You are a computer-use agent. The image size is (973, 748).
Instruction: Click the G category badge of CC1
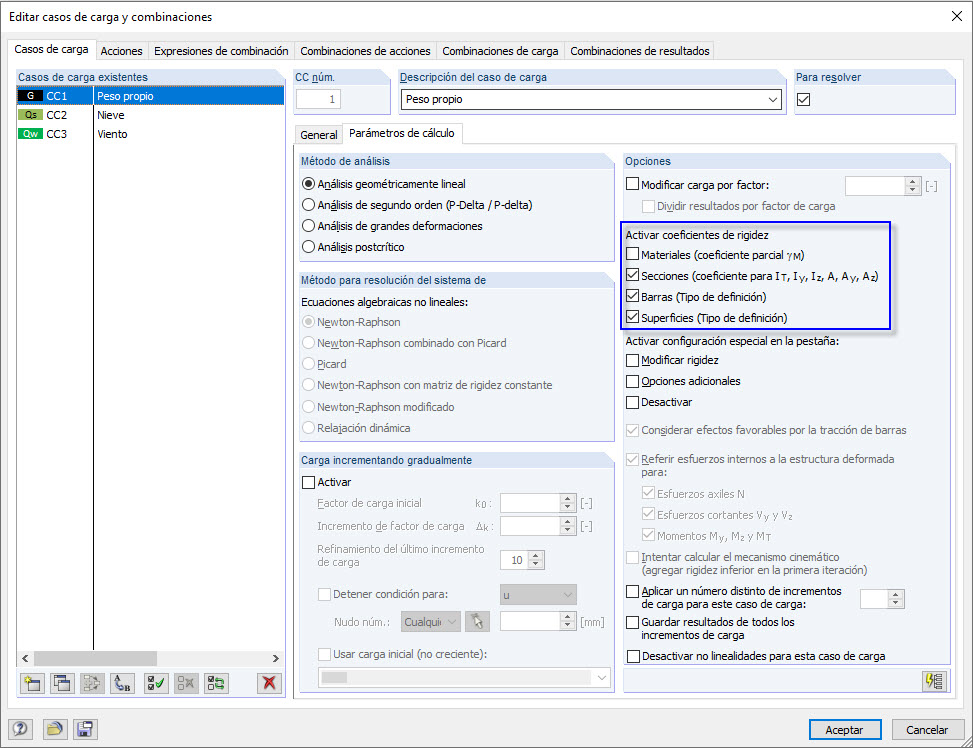30,96
